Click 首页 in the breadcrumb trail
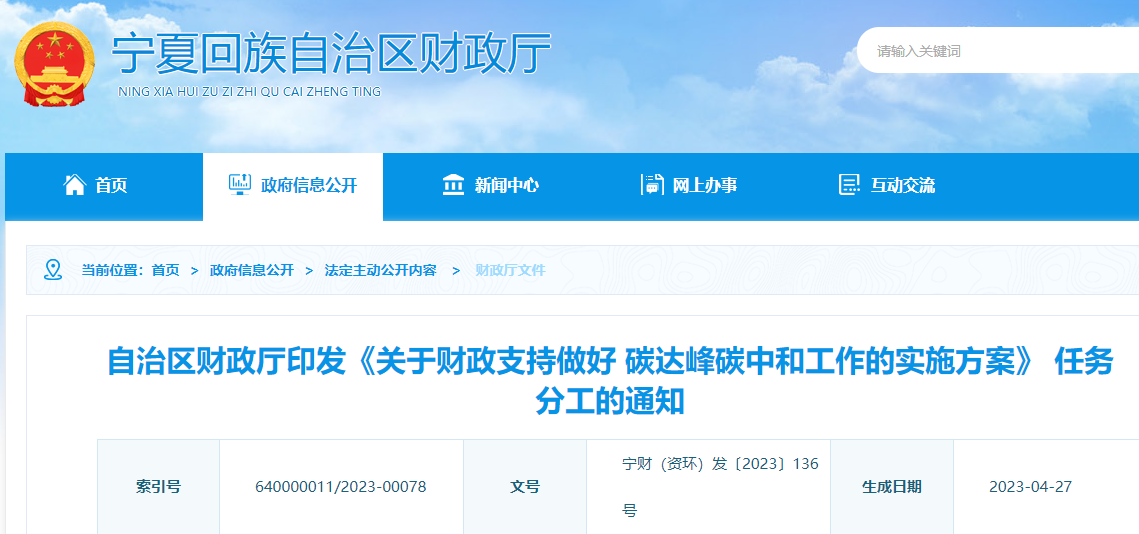This screenshot has height=534, width=1139. [x=166, y=270]
